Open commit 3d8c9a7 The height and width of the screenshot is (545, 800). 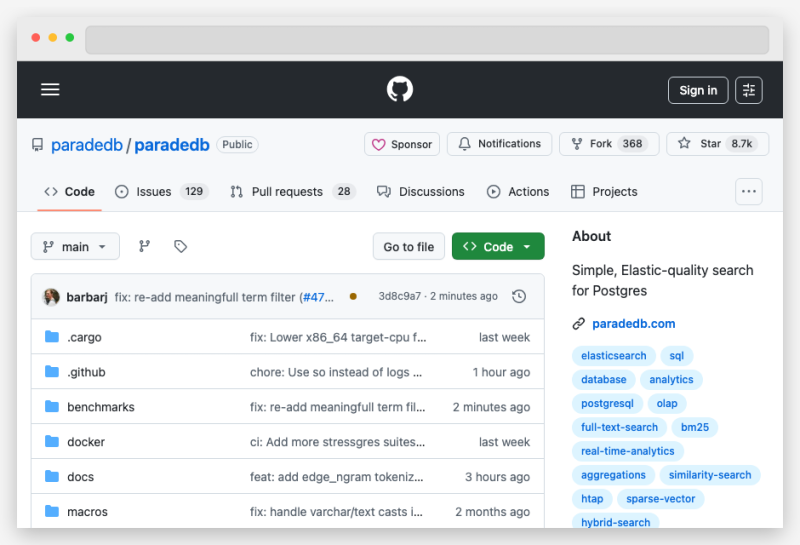point(399,296)
